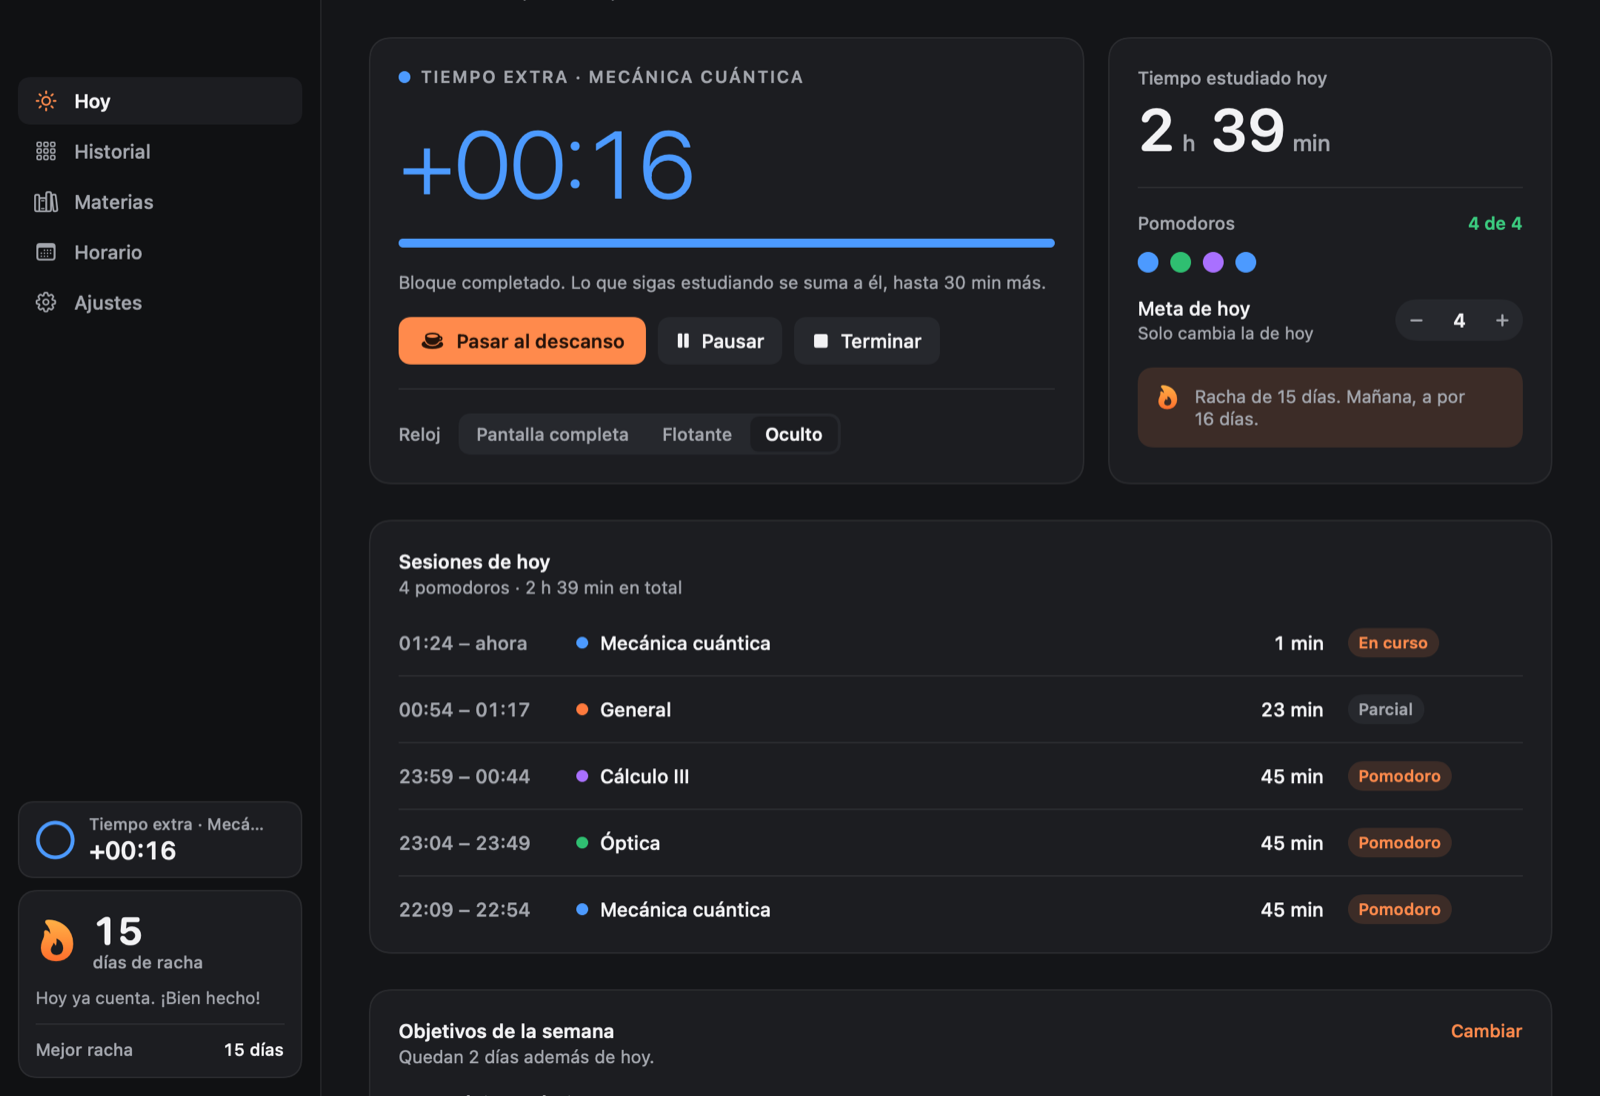Click the Parcial badge on General session
Image resolution: width=1600 pixels, height=1096 pixels.
pos(1385,709)
